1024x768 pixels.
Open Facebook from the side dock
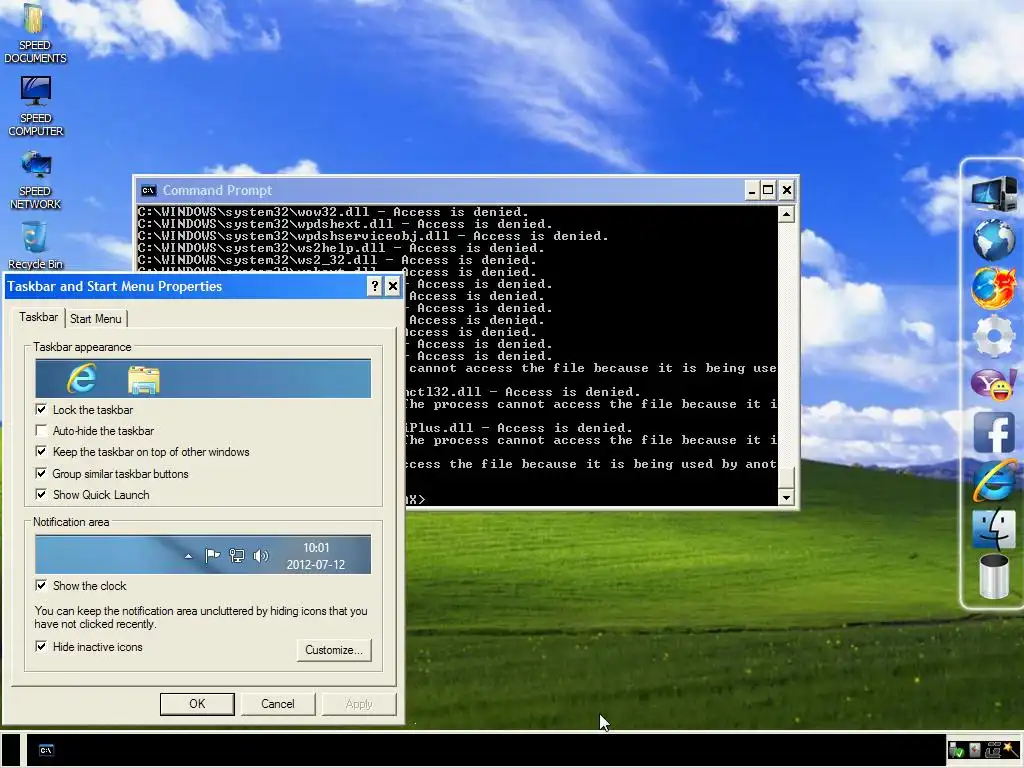(x=994, y=432)
